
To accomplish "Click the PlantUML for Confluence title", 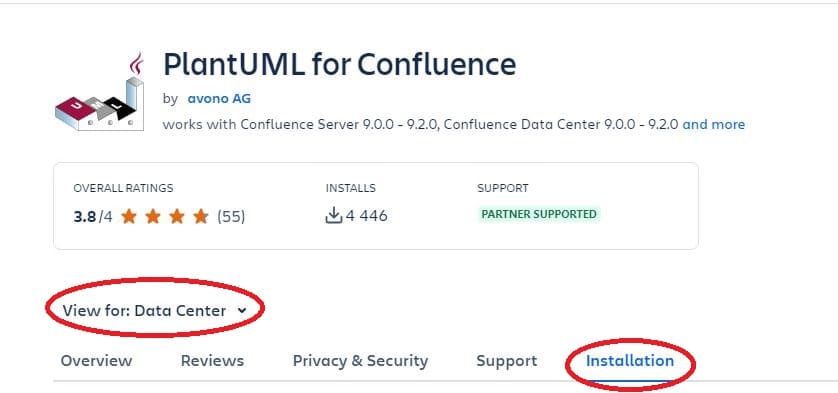I will (x=339, y=64).
